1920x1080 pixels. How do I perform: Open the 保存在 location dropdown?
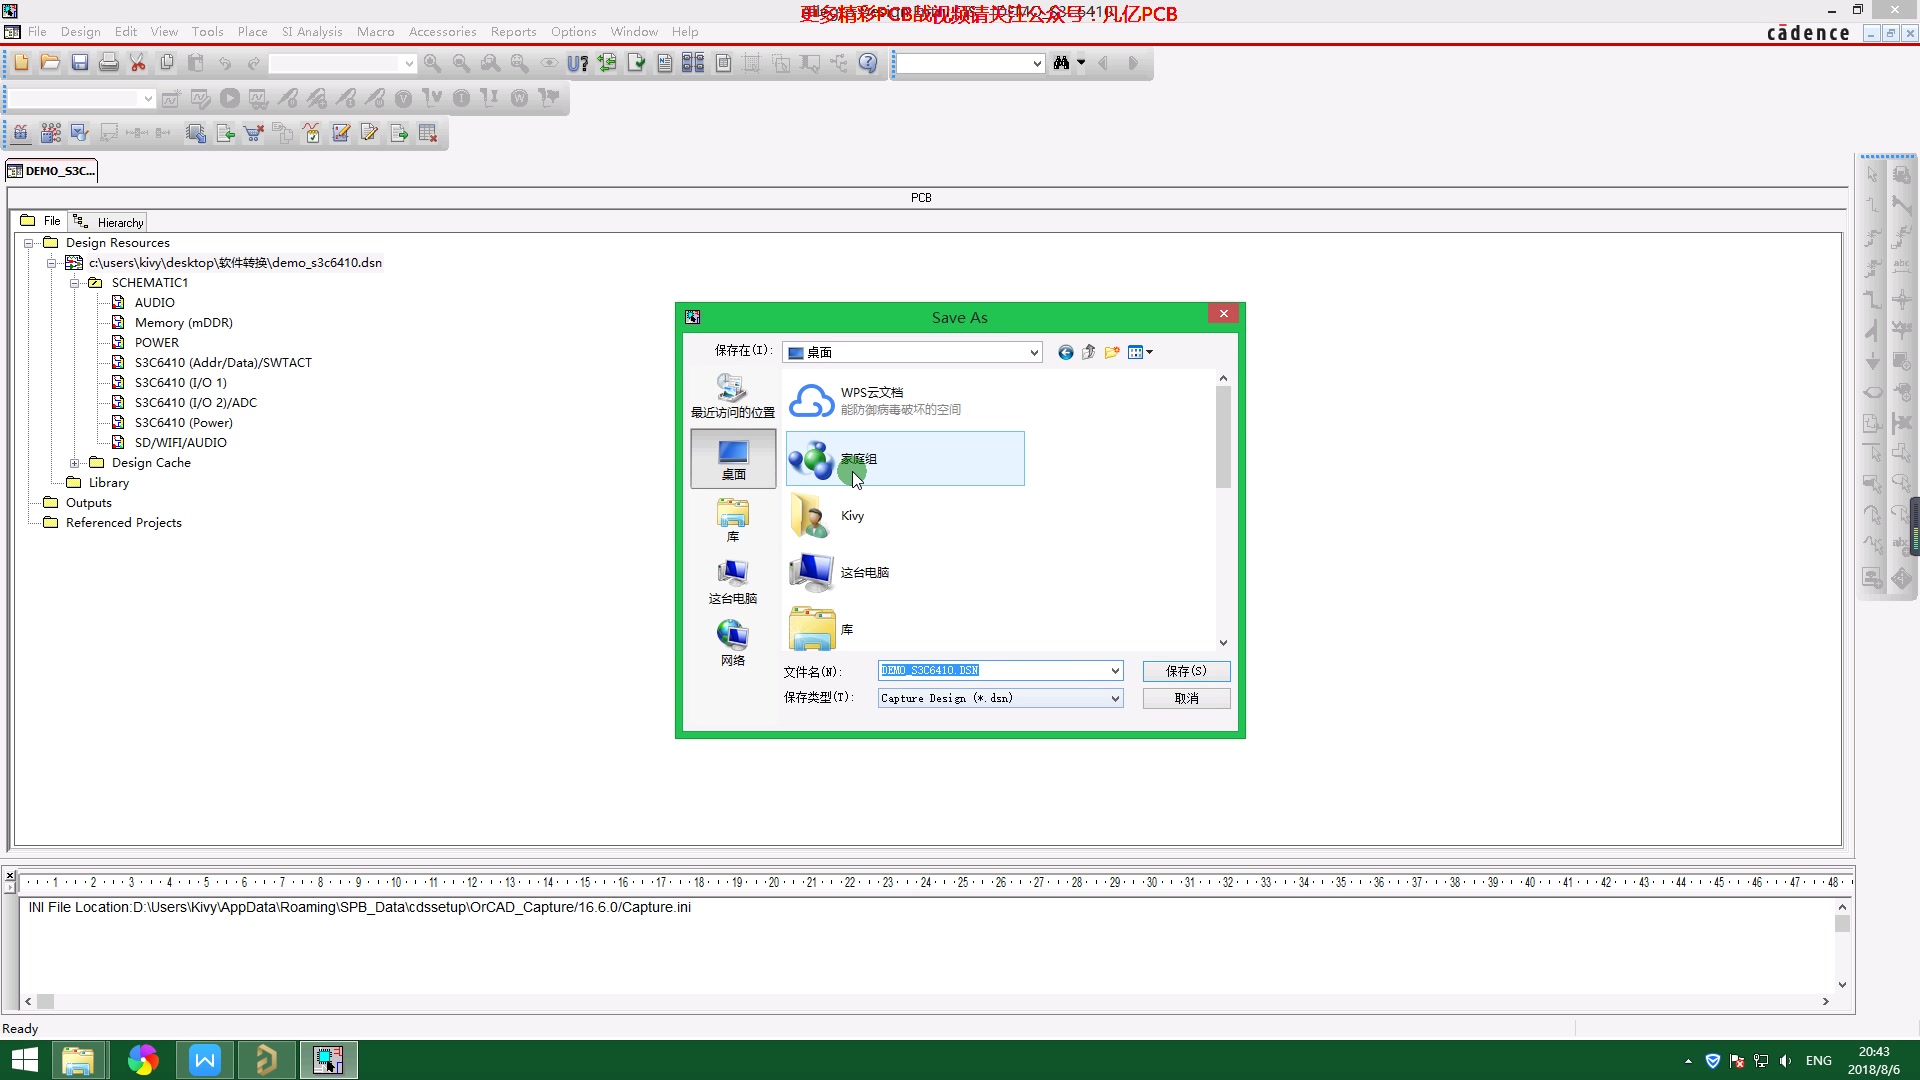point(1034,352)
